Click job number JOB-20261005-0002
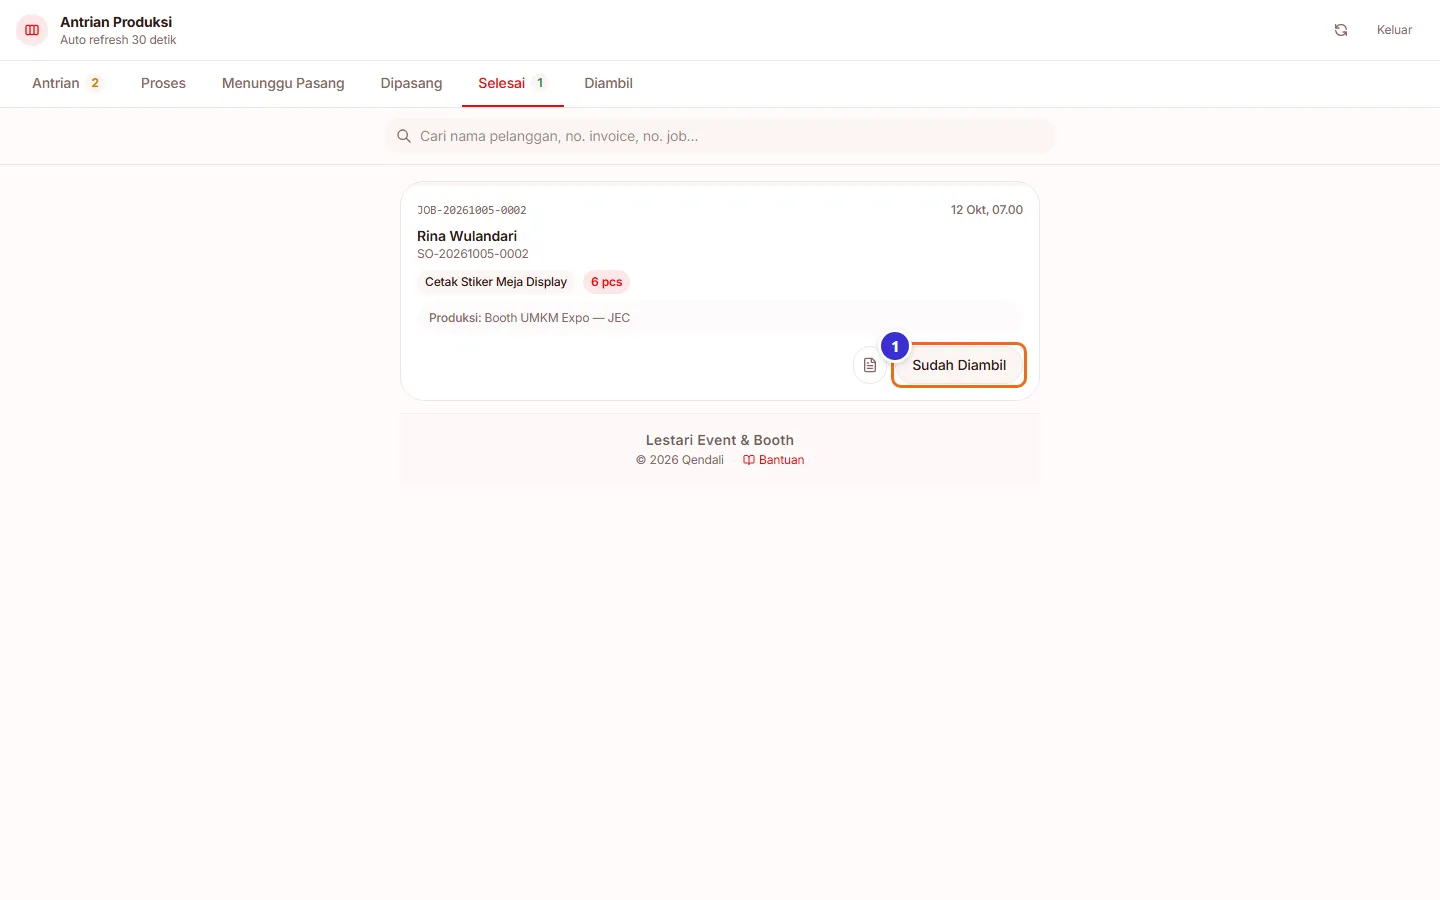 [x=472, y=210]
